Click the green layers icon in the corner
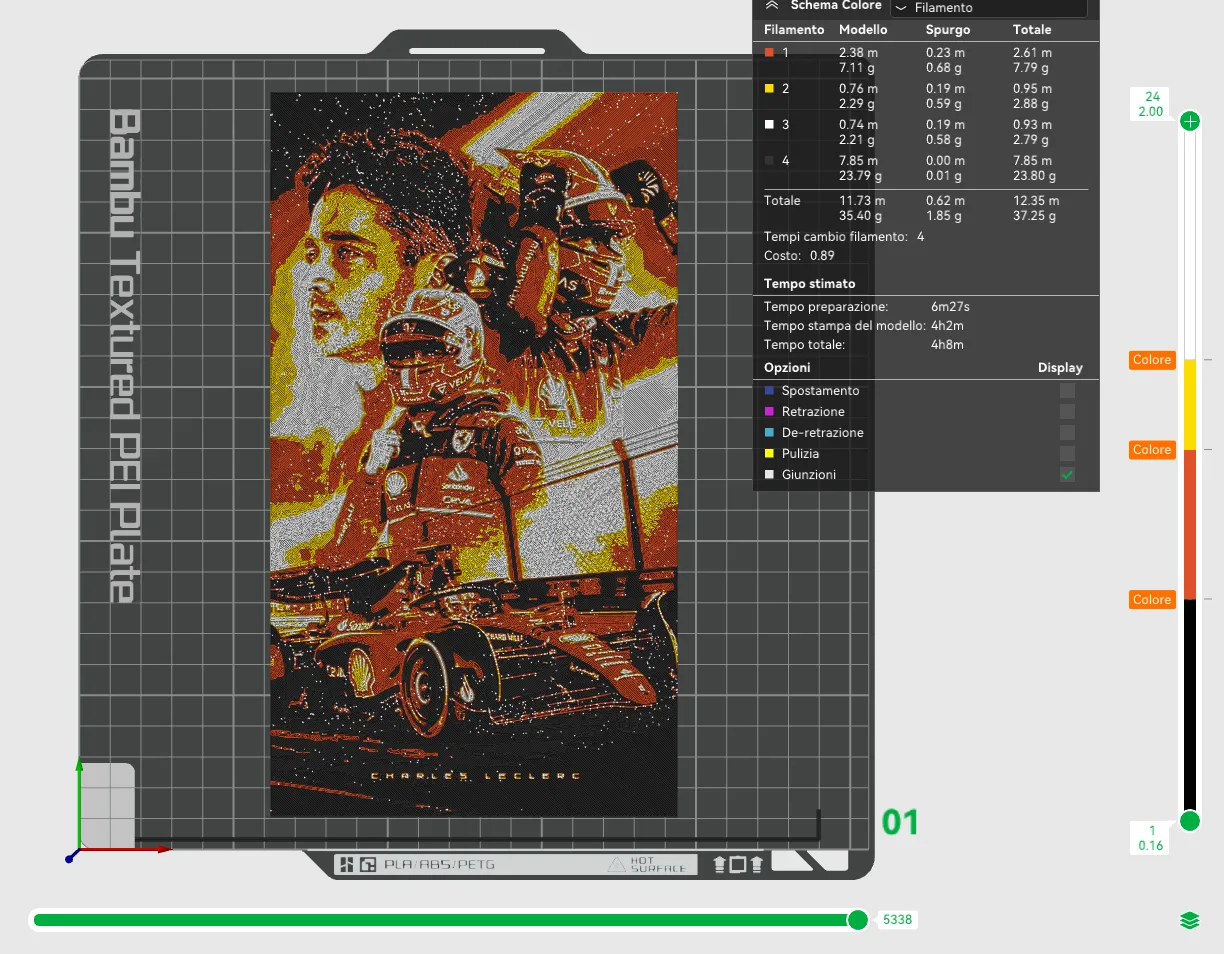The width and height of the screenshot is (1224, 954). [x=1190, y=921]
